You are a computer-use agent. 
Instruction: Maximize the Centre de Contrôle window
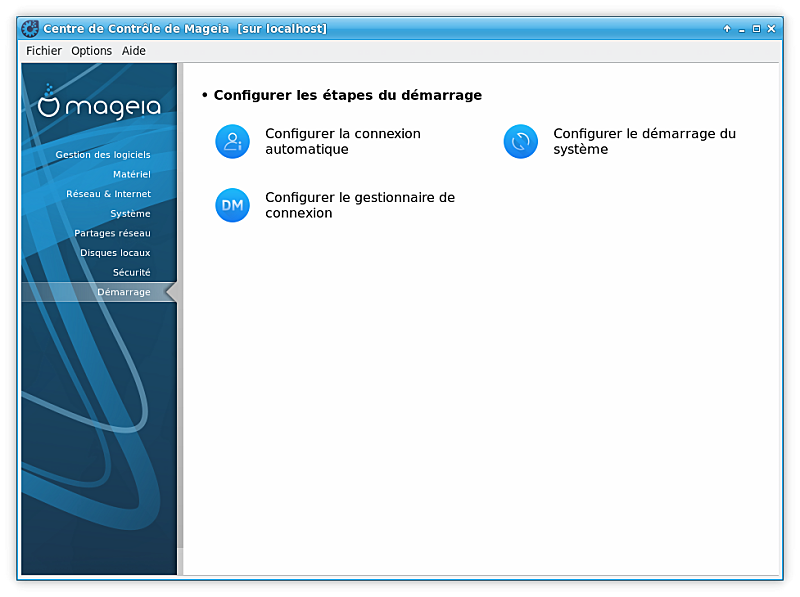tap(756, 29)
